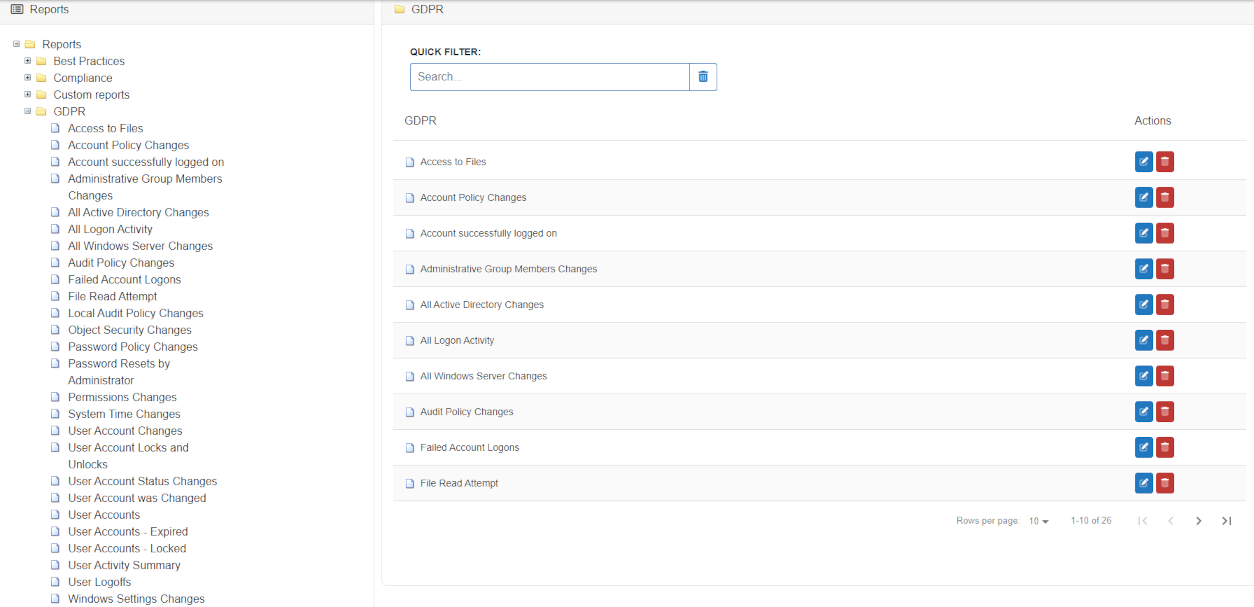Click the Quick Filter search field
The width and height of the screenshot is (1254, 607).
click(x=549, y=77)
